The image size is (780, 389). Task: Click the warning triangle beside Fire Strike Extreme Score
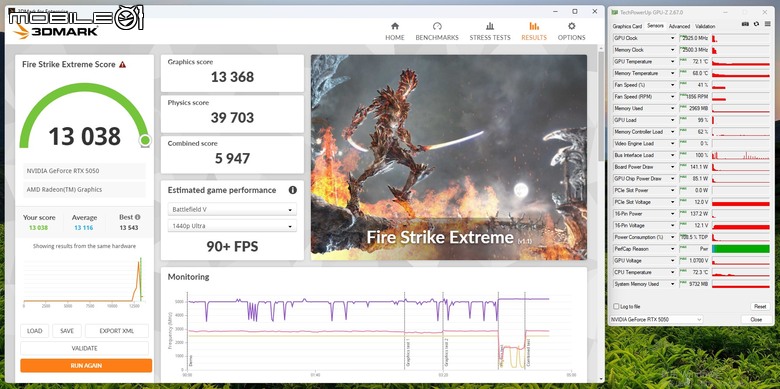click(122, 65)
